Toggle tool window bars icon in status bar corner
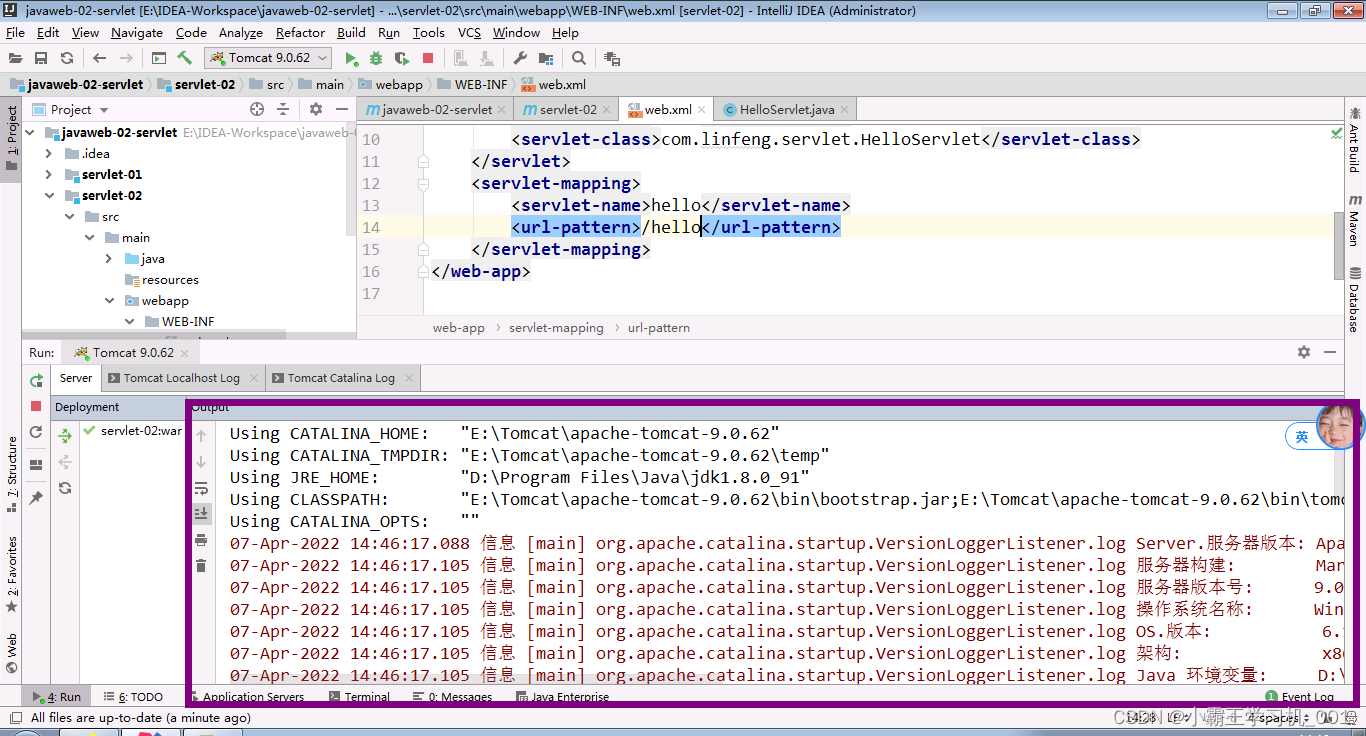The image size is (1366, 736). point(14,717)
